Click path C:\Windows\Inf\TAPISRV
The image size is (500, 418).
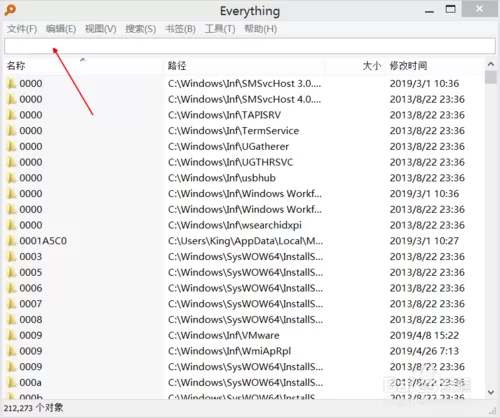point(224,115)
